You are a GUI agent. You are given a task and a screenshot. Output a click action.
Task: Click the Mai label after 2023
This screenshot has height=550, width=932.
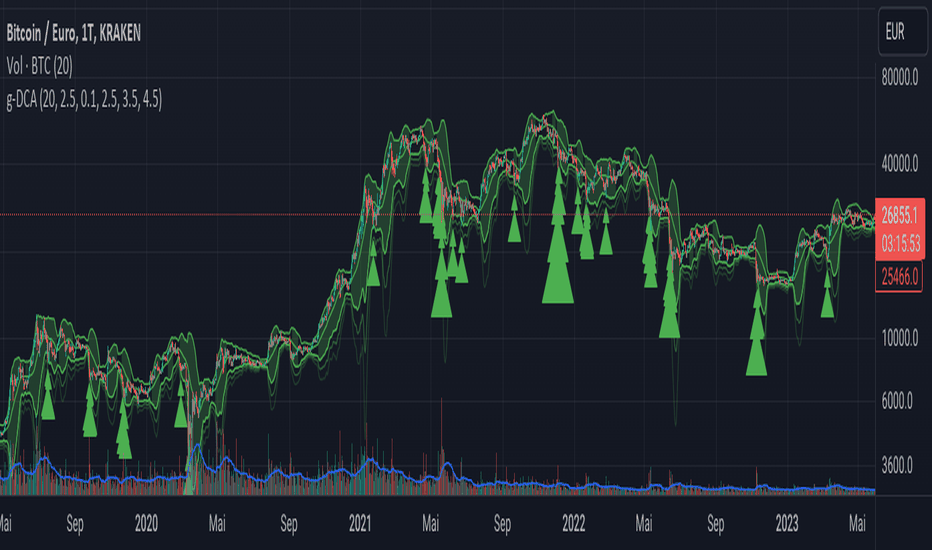857,523
